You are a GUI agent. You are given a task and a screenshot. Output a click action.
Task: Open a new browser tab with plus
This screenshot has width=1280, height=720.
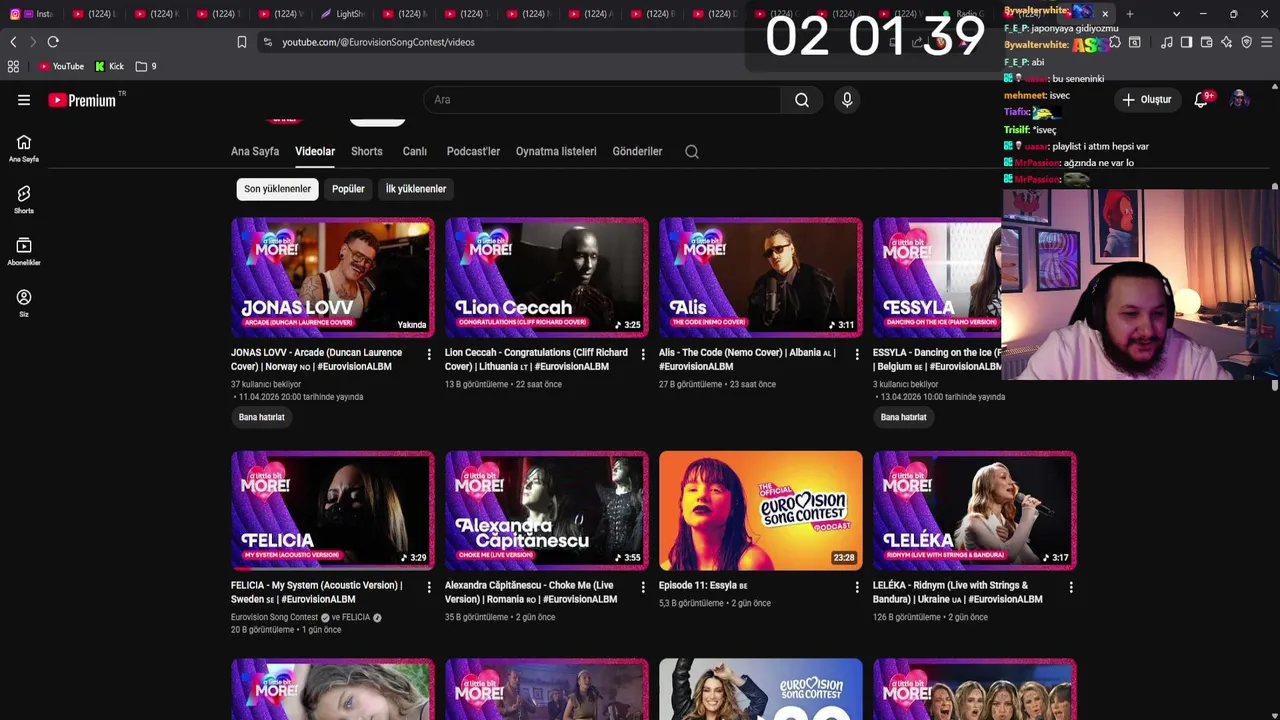pyautogui.click(x=1130, y=14)
